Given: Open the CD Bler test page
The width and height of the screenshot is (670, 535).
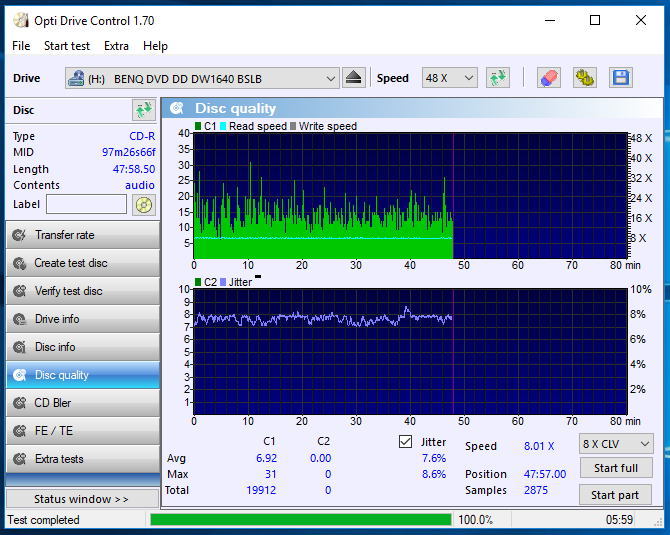Looking at the screenshot, I should (x=83, y=403).
